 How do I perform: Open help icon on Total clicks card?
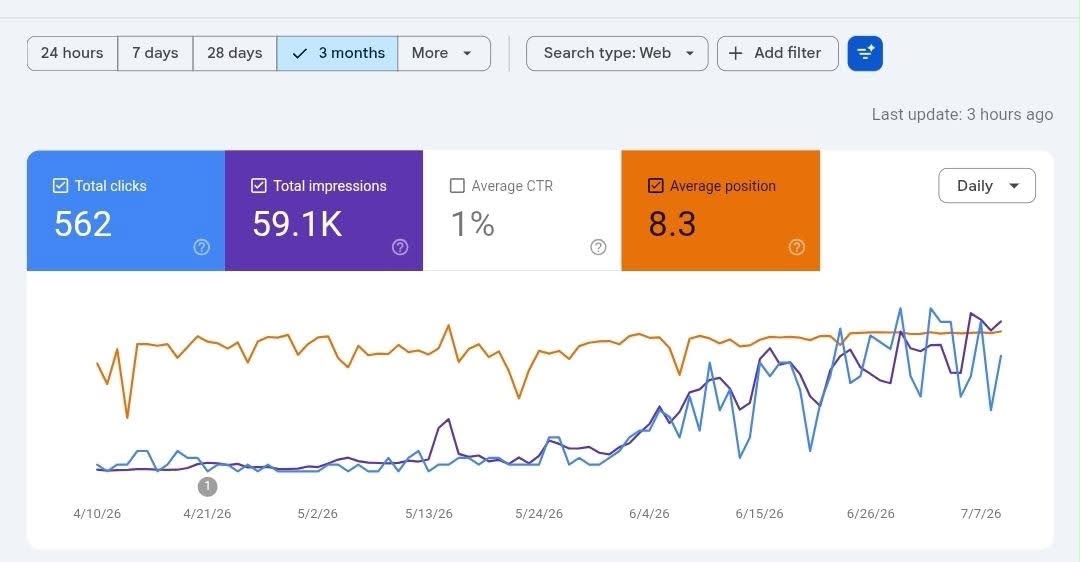pyautogui.click(x=202, y=247)
